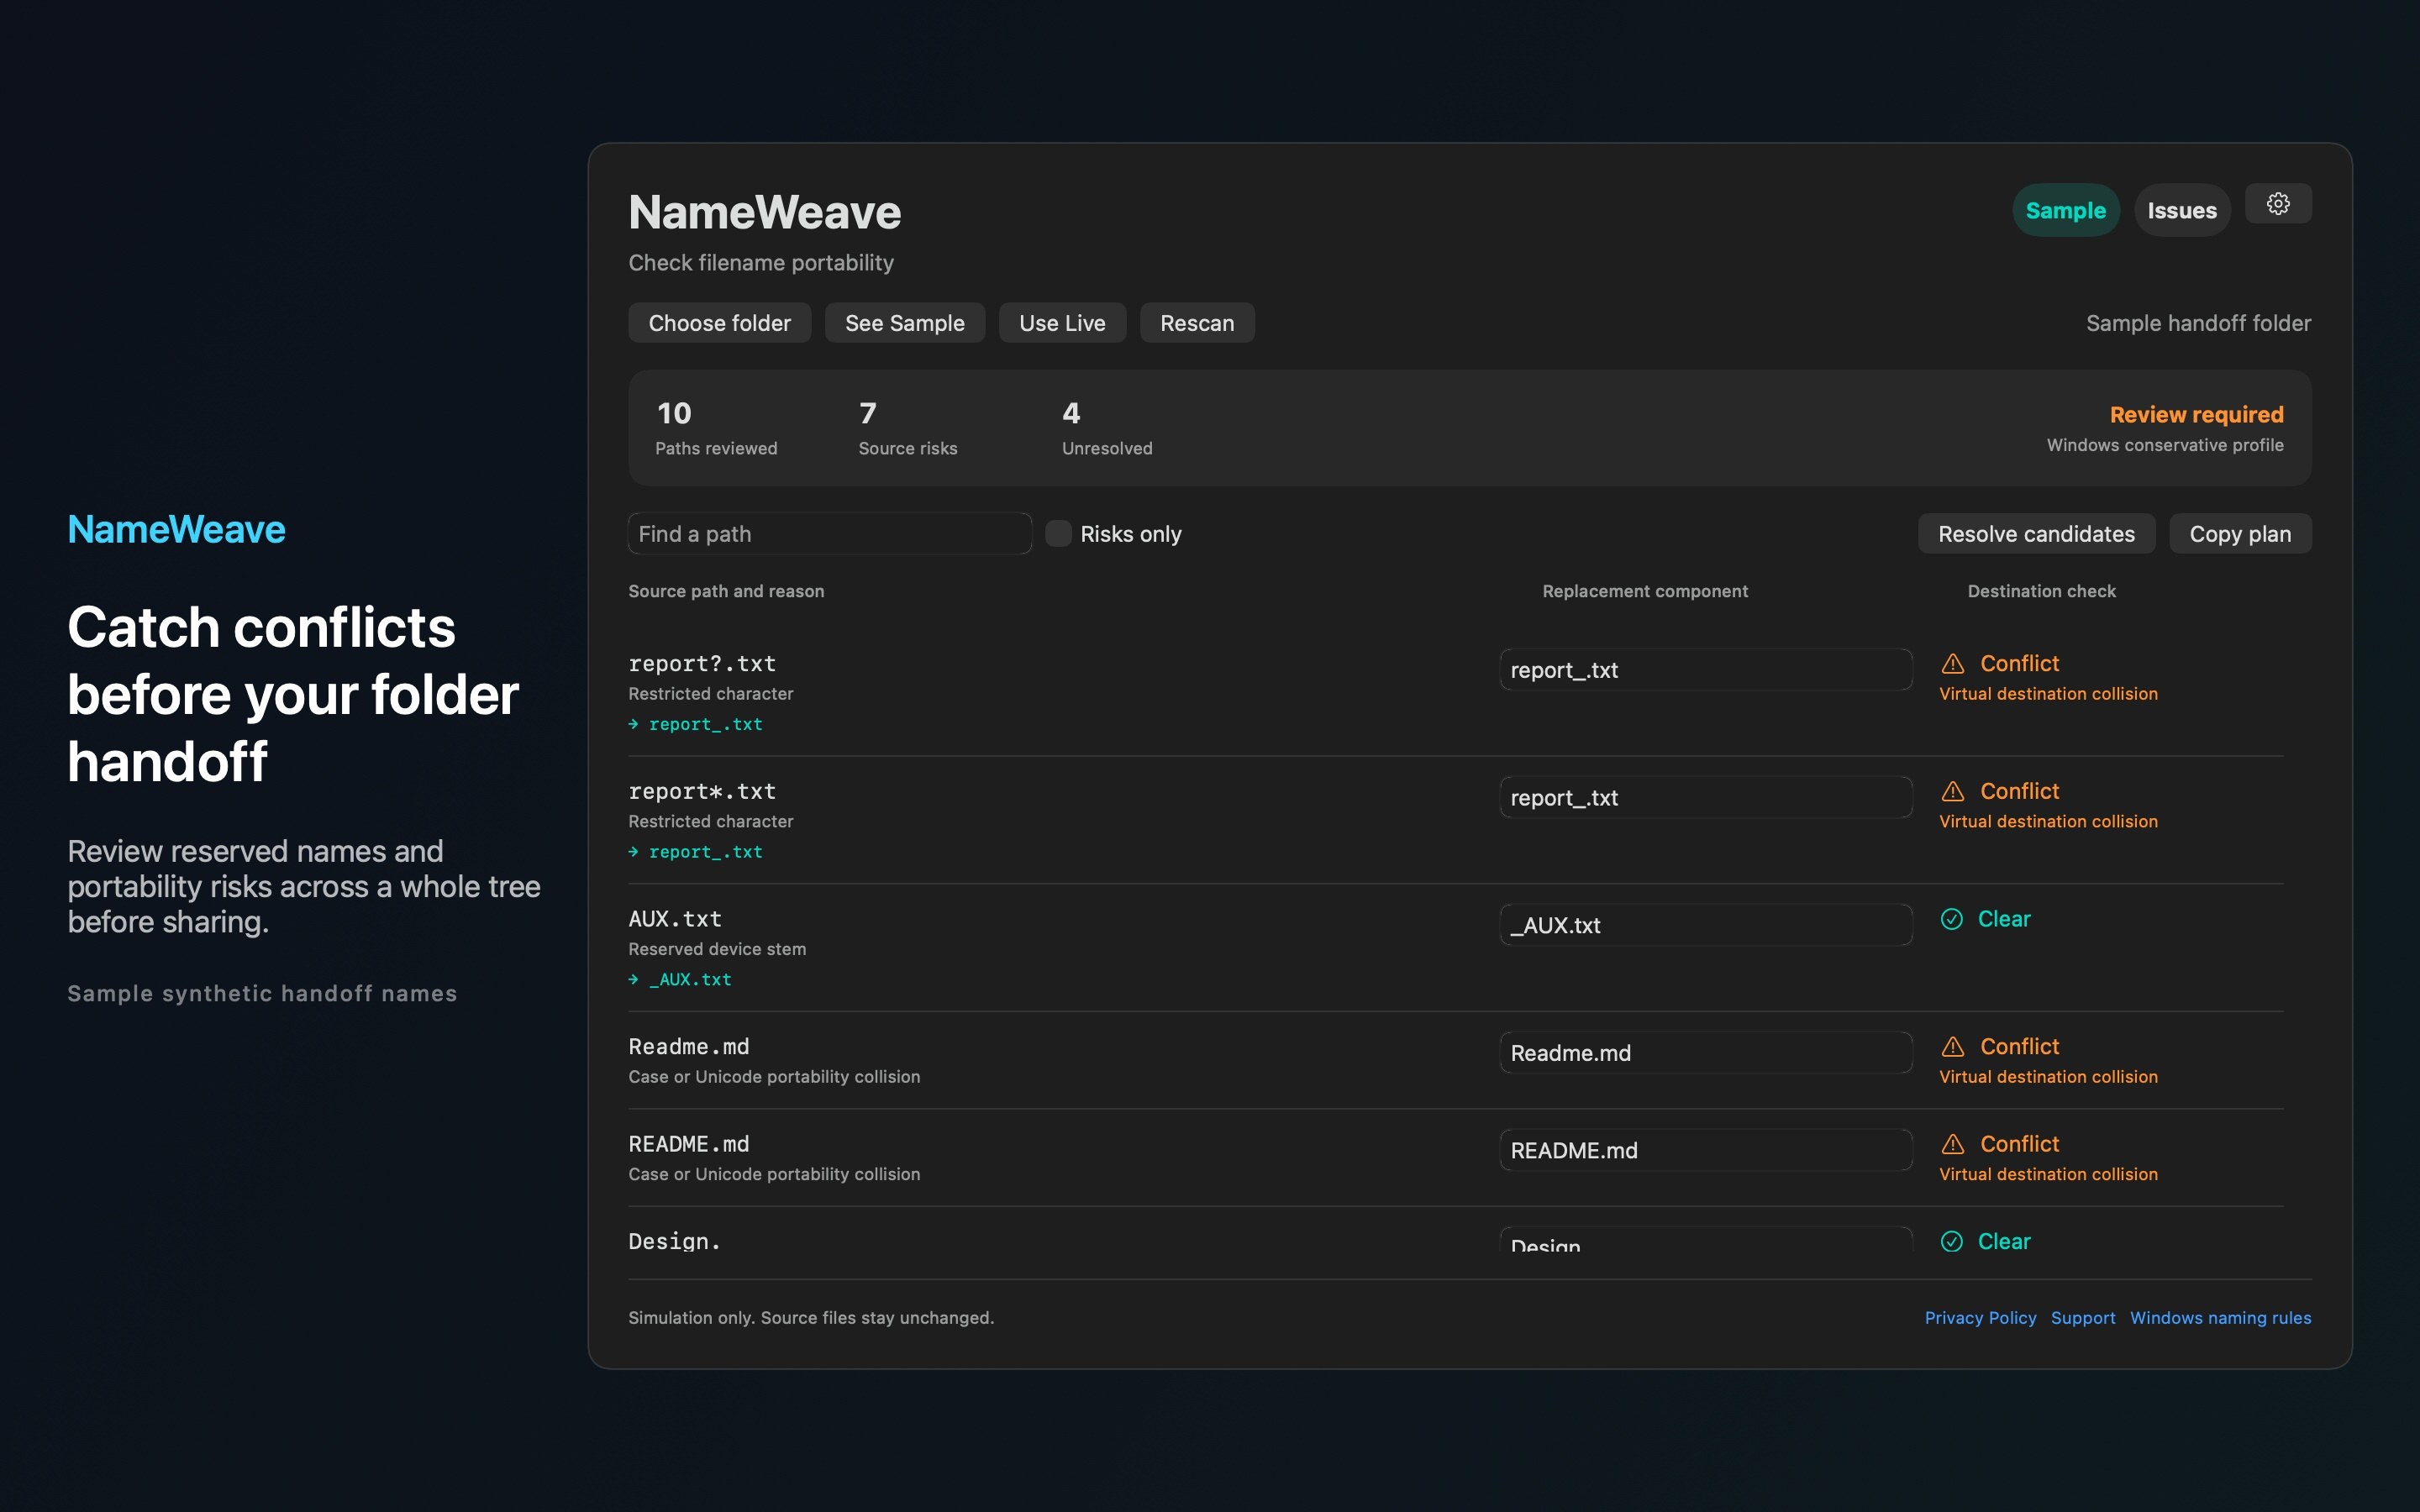Edit the _AUX.txt replacement field
This screenshot has height=1512, width=2420.
(1705, 925)
